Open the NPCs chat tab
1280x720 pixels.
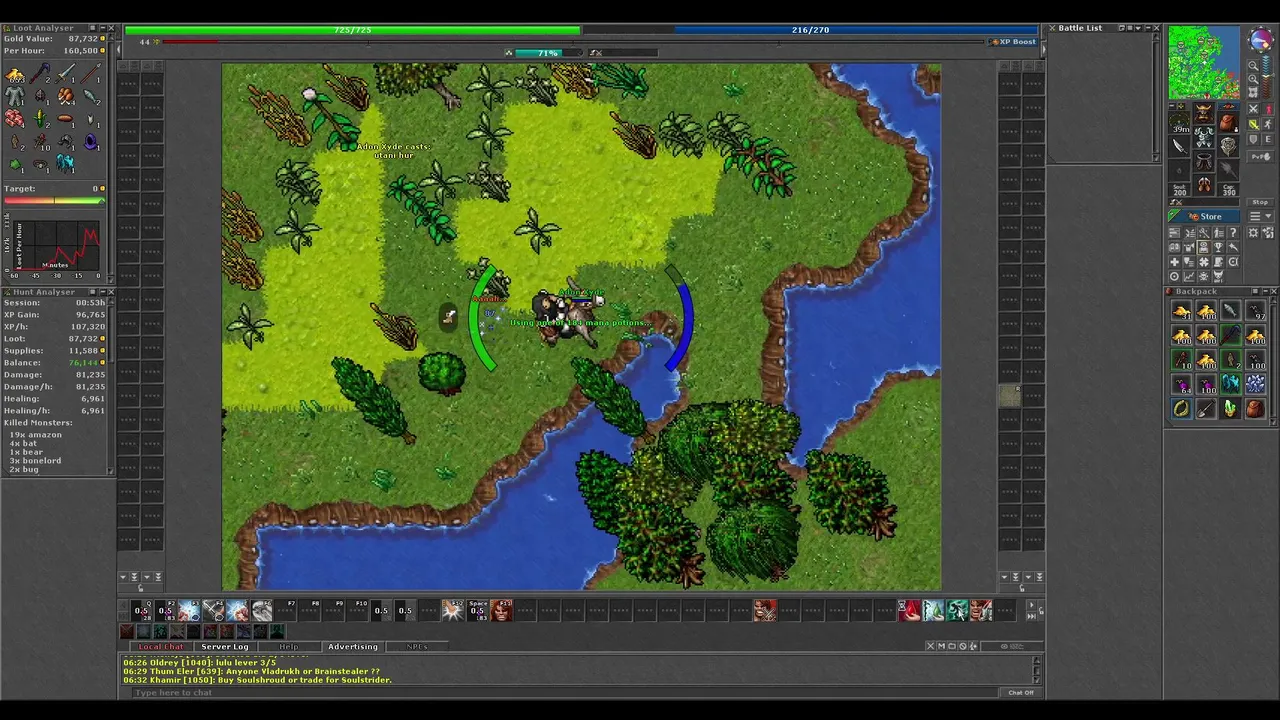[417, 647]
